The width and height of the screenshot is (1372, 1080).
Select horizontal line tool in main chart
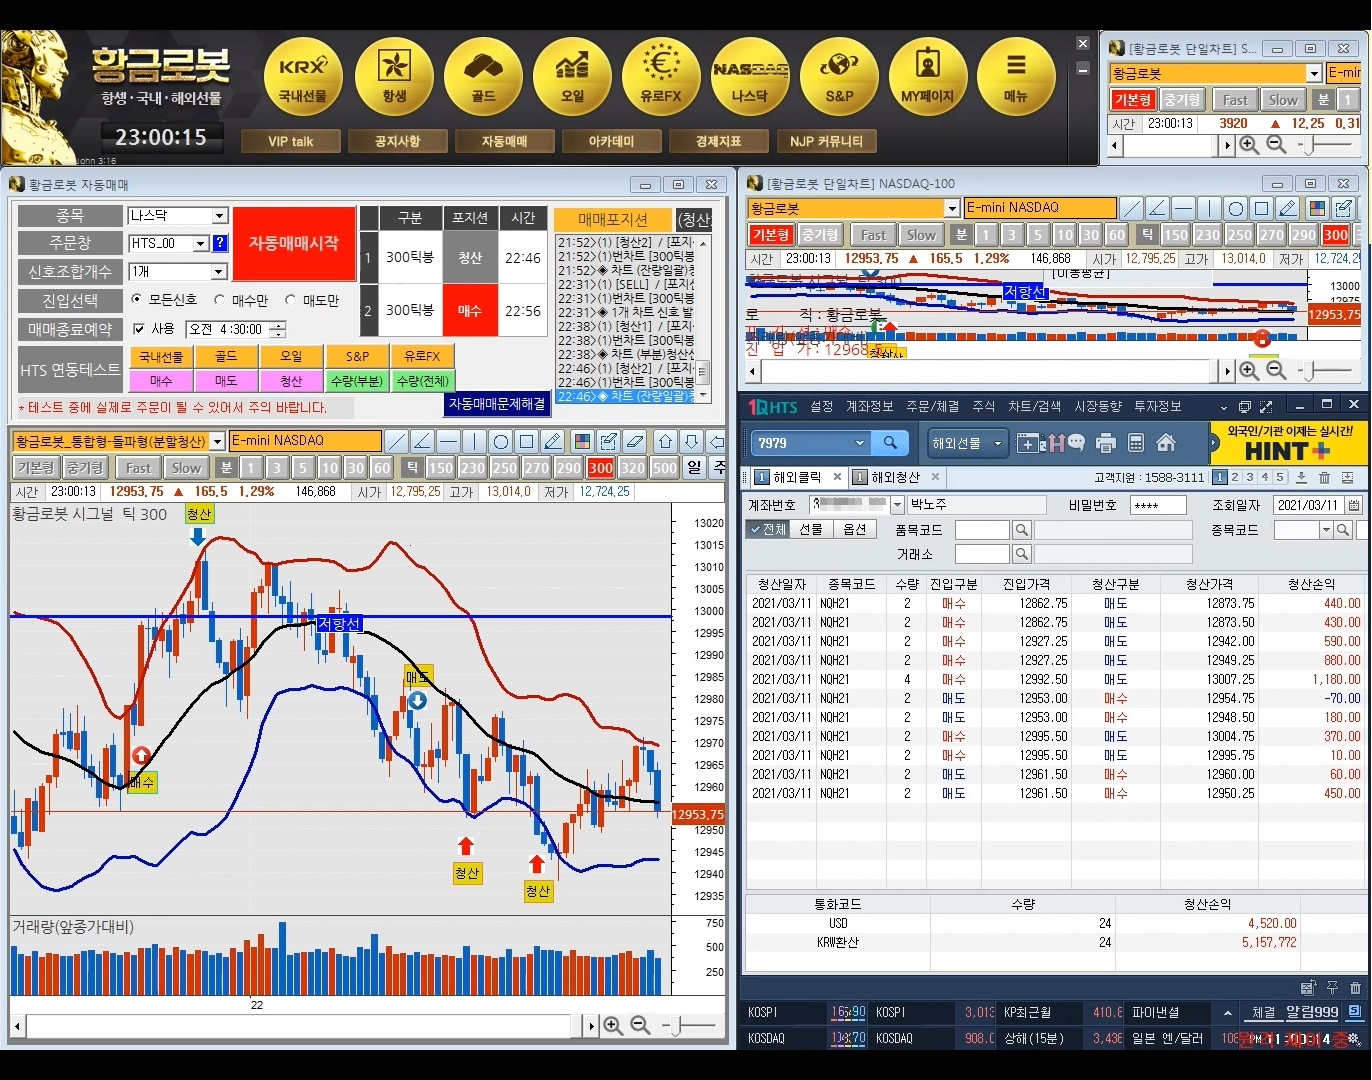448,441
